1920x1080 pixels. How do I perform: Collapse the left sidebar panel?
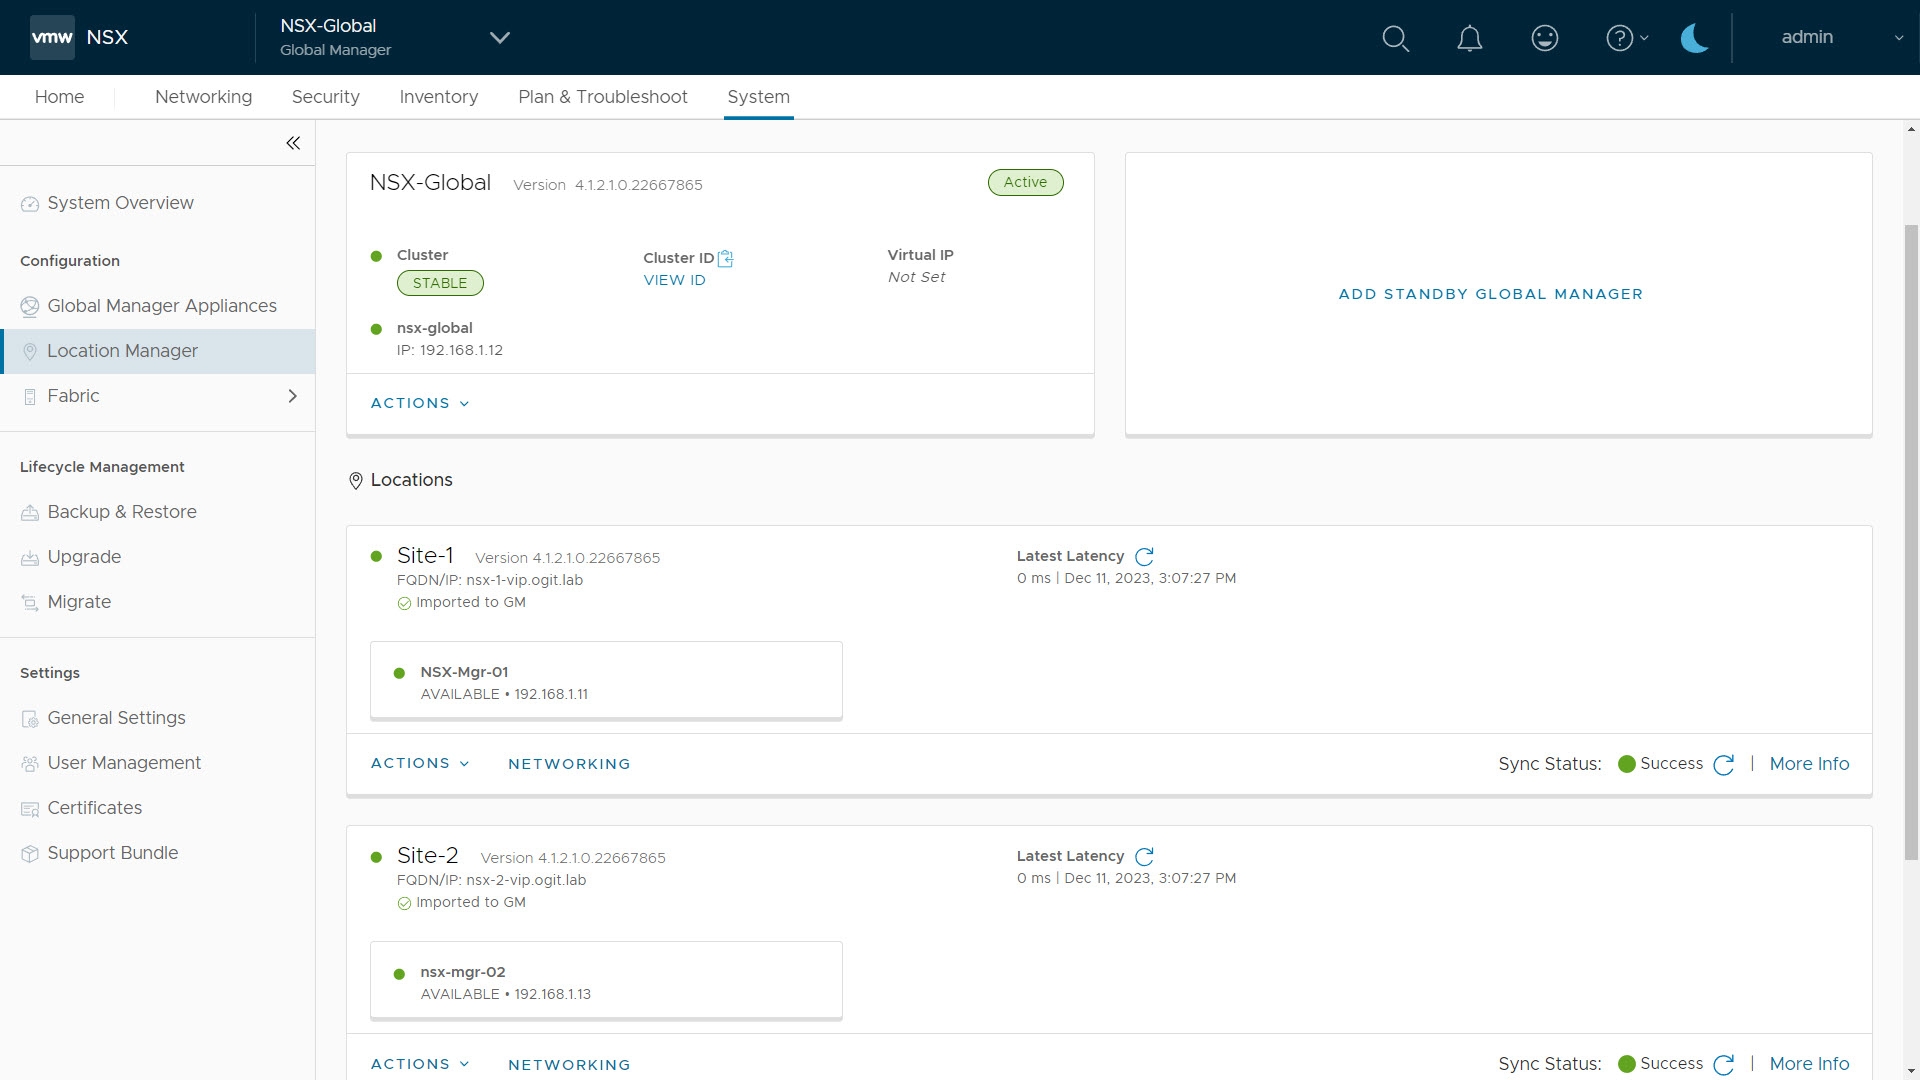(x=293, y=143)
